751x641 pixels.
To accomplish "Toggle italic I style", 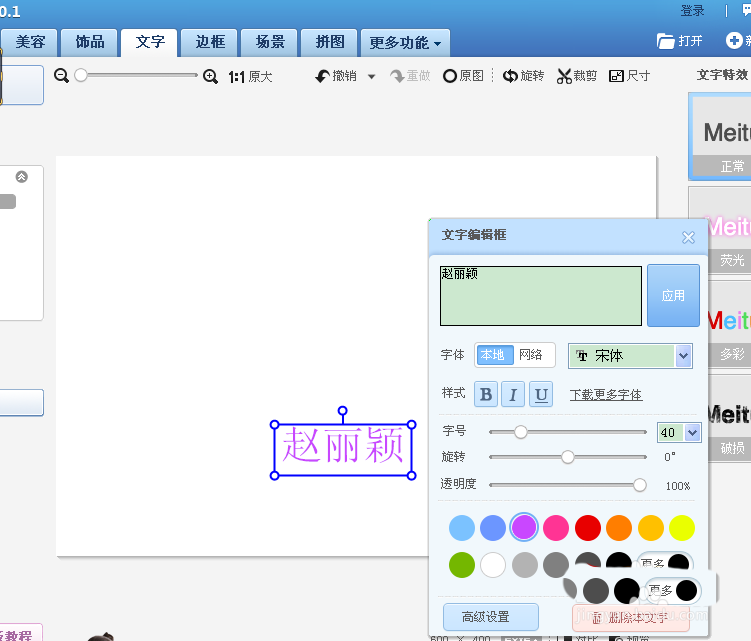I will (513, 394).
